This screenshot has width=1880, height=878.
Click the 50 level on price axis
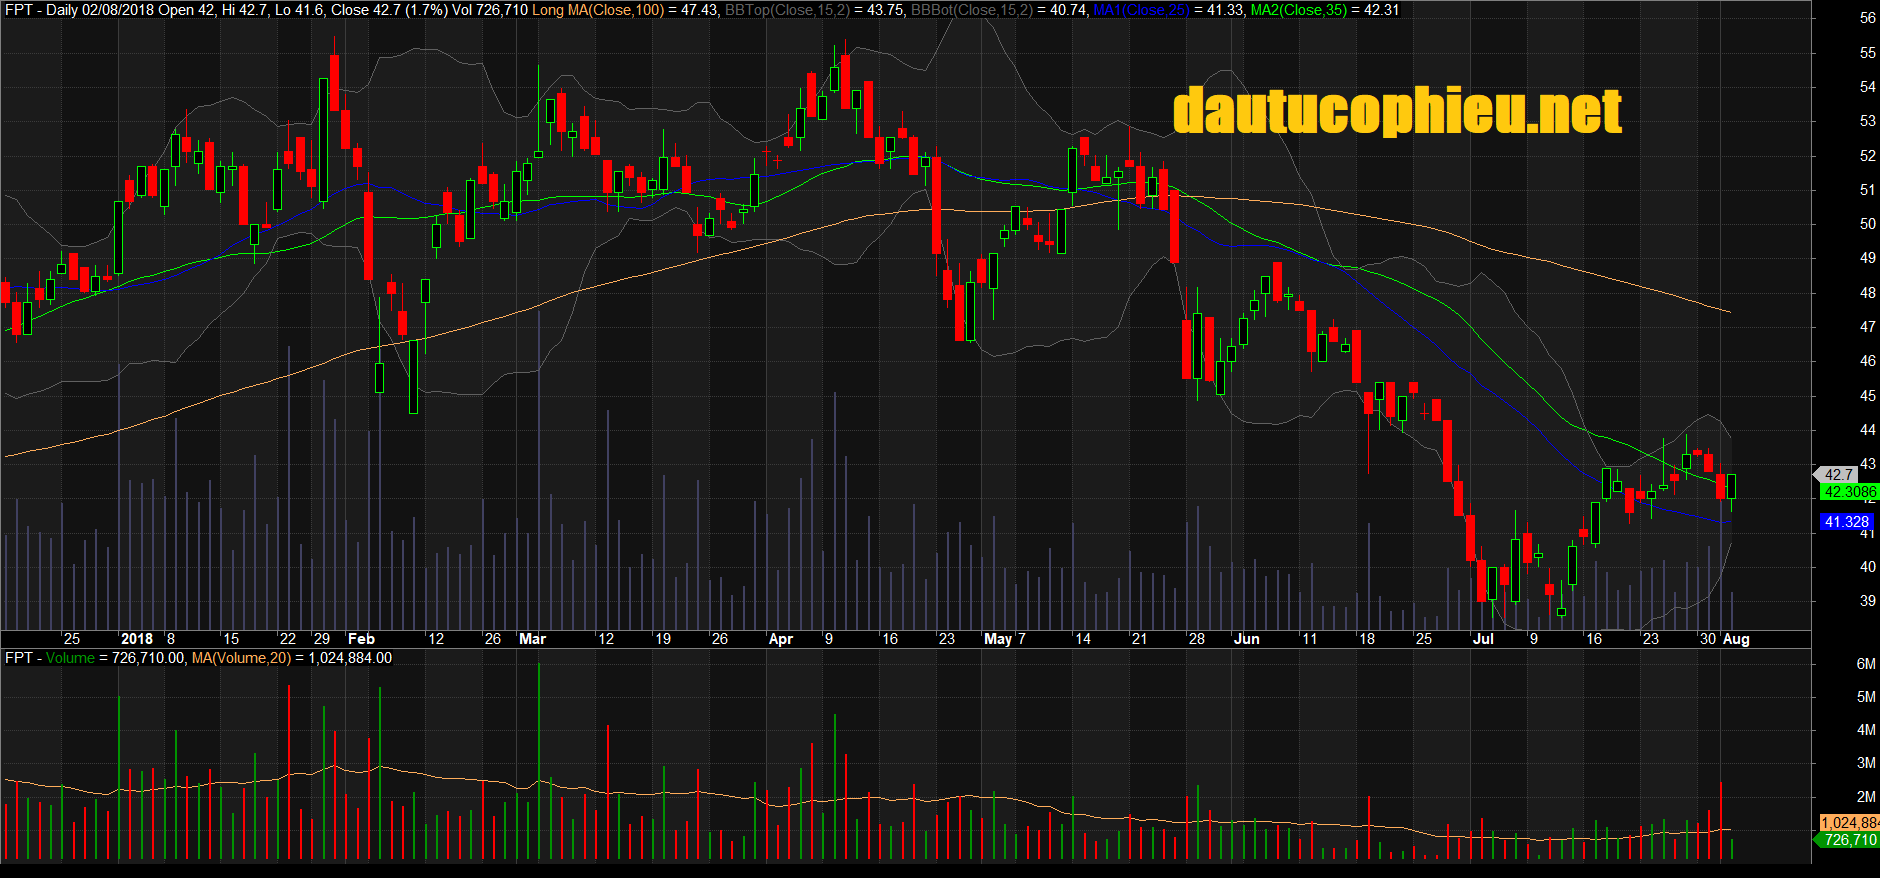coord(1867,224)
